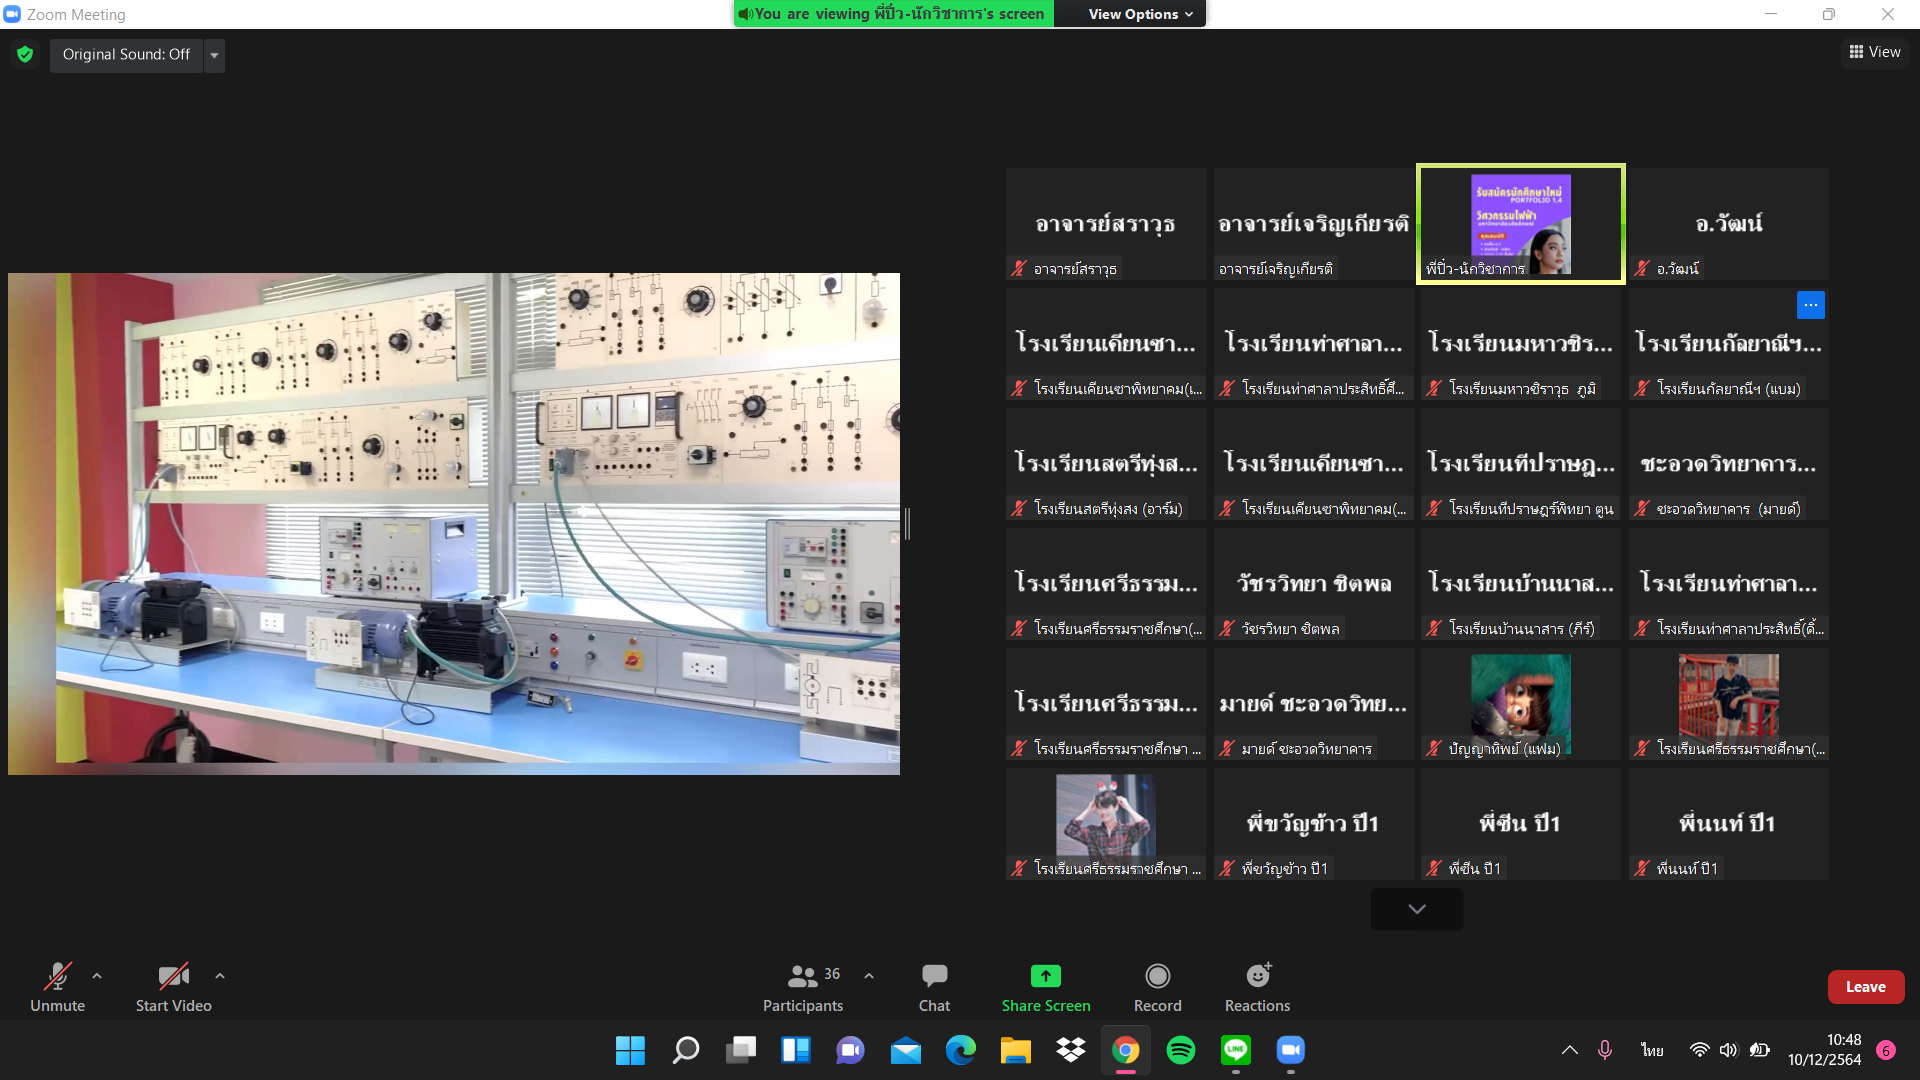Show next page of participant tiles

(1416, 909)
